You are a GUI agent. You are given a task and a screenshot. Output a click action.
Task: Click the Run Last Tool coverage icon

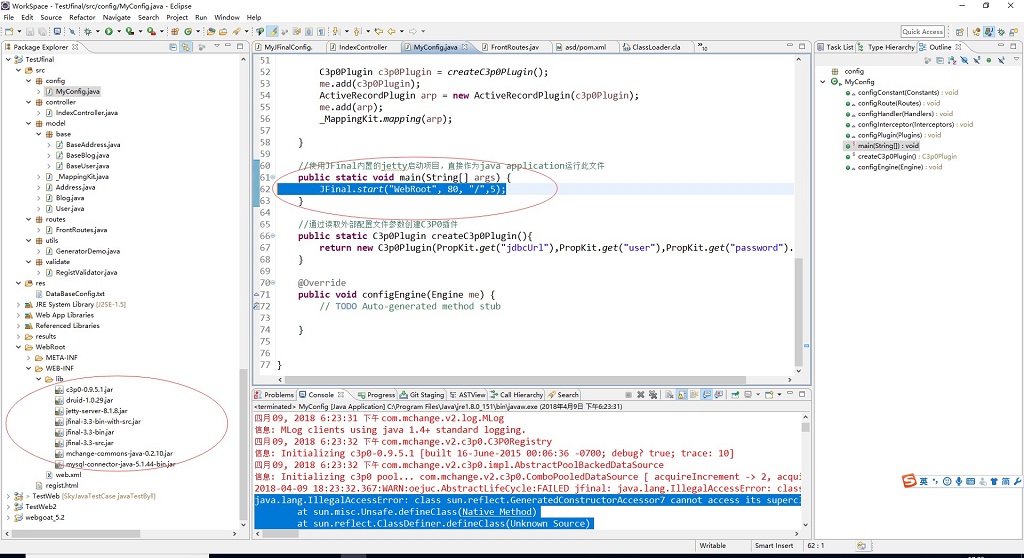click(x=129, y=31)
